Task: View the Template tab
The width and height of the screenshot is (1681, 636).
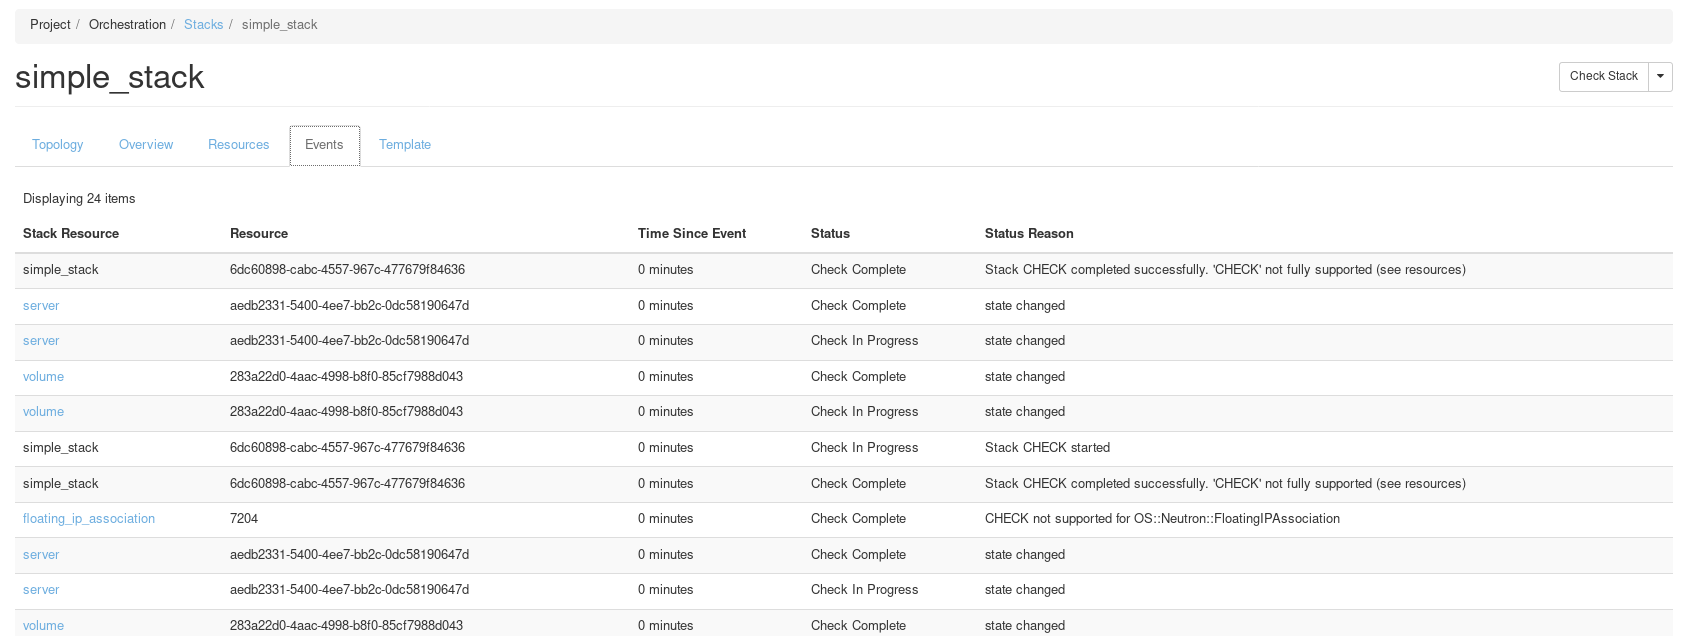Action: 405,145
